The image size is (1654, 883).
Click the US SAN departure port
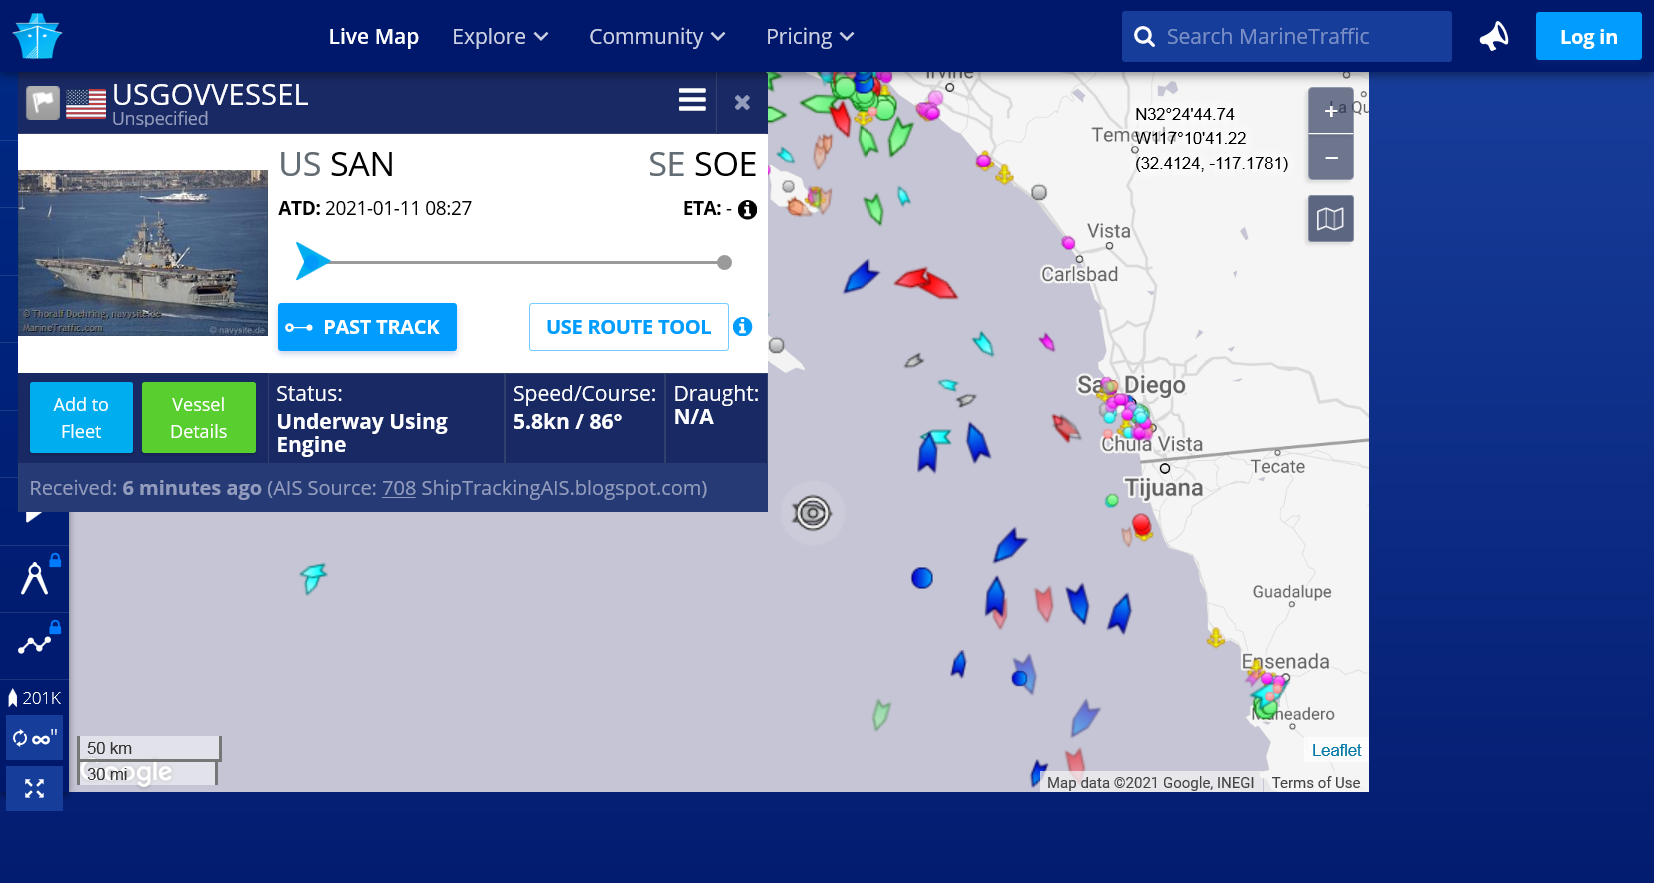point(336,164)
